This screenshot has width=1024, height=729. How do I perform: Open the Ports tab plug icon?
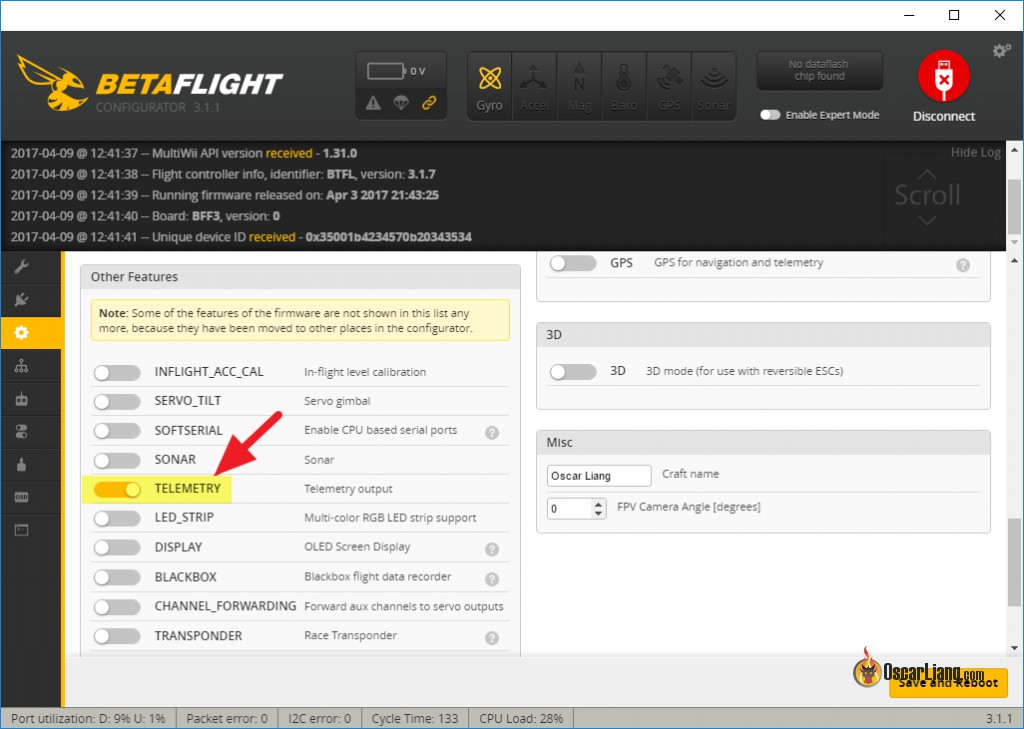[22, 300]
